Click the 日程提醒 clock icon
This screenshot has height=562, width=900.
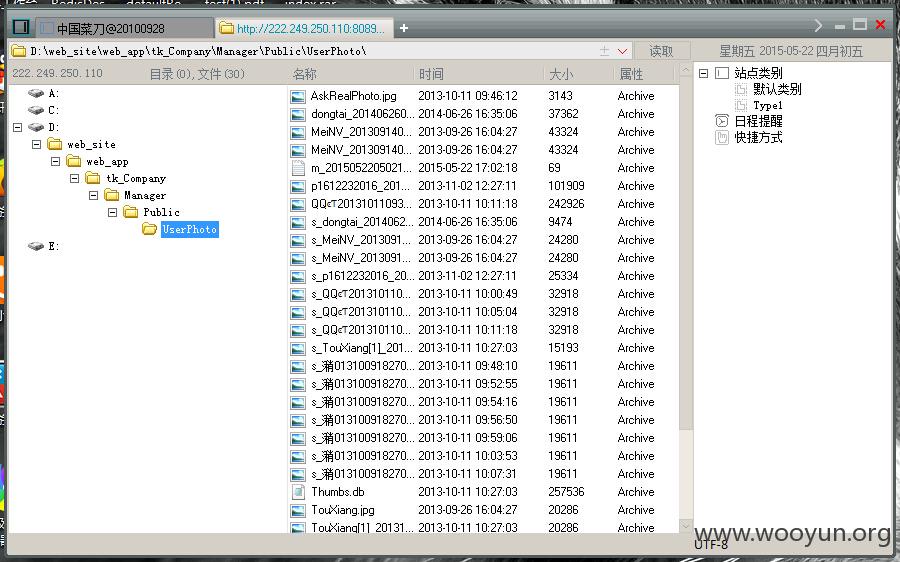point(721,121)
